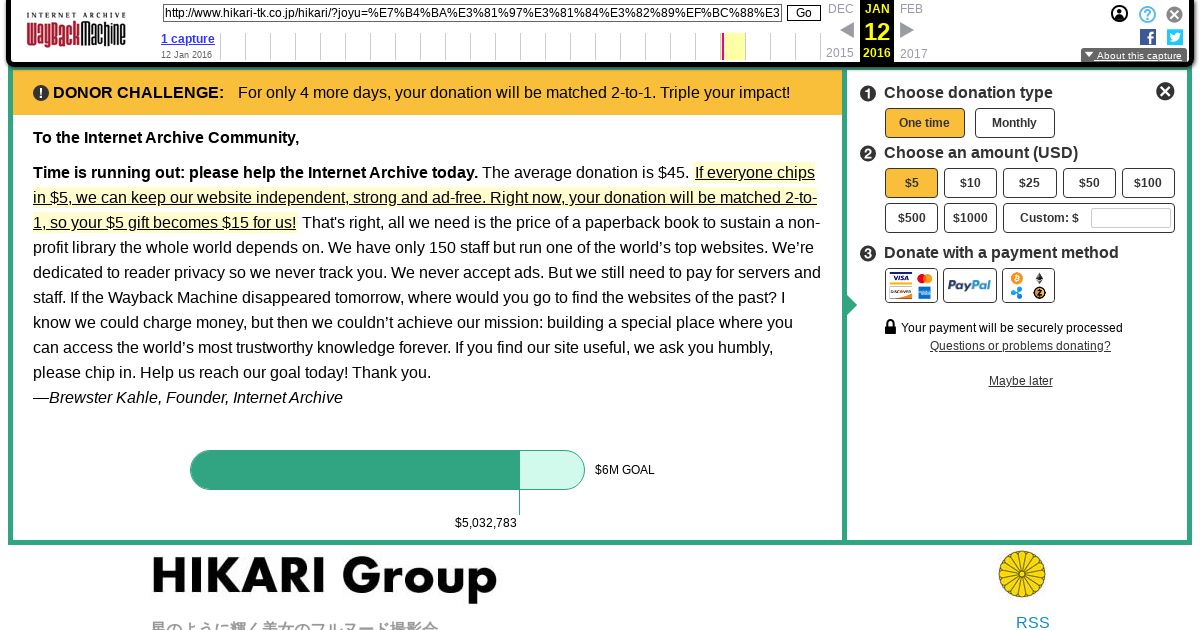Viewport: 1200px width, 630px height.
Task: Select One time donation type
Action: click(x=924, y=123)
